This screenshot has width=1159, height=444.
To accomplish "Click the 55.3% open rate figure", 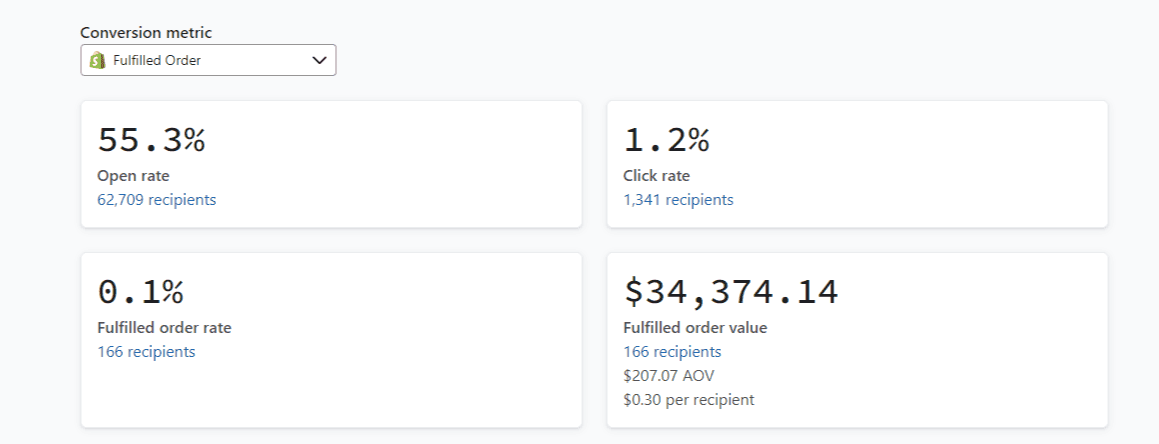I will tap(151, 140).
